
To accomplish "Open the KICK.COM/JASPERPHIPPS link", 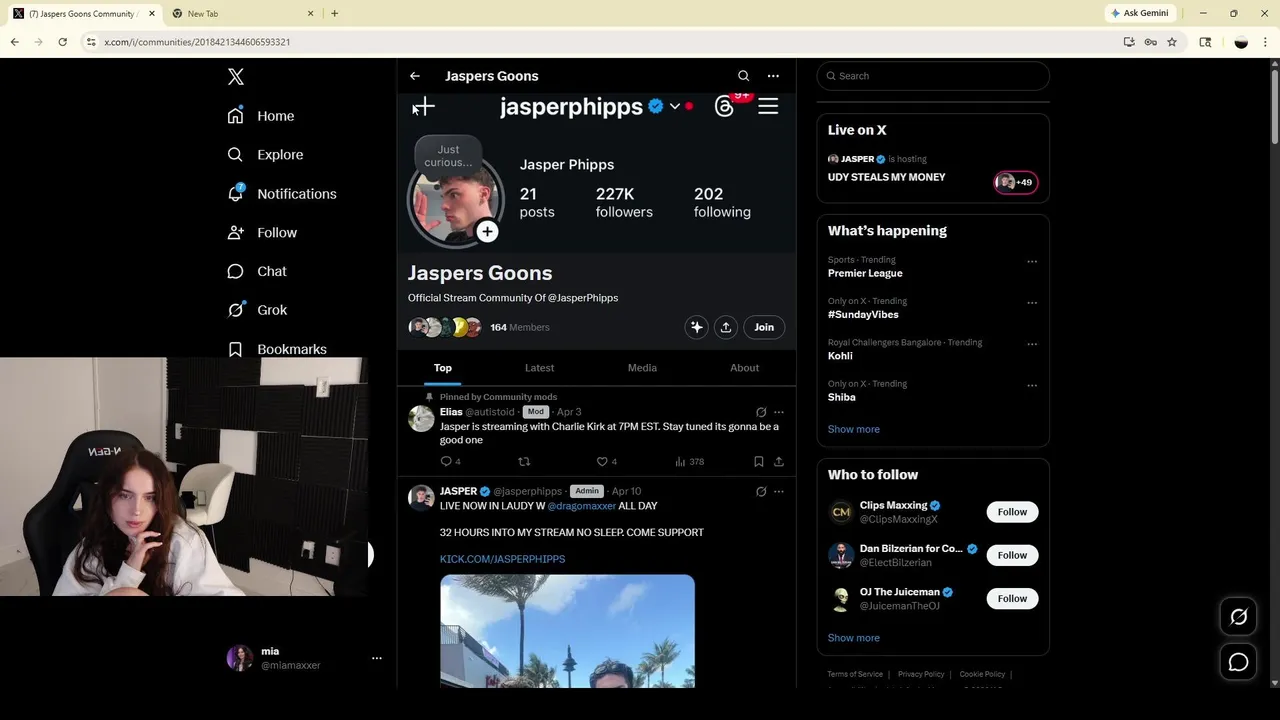I will pos(502,559).
